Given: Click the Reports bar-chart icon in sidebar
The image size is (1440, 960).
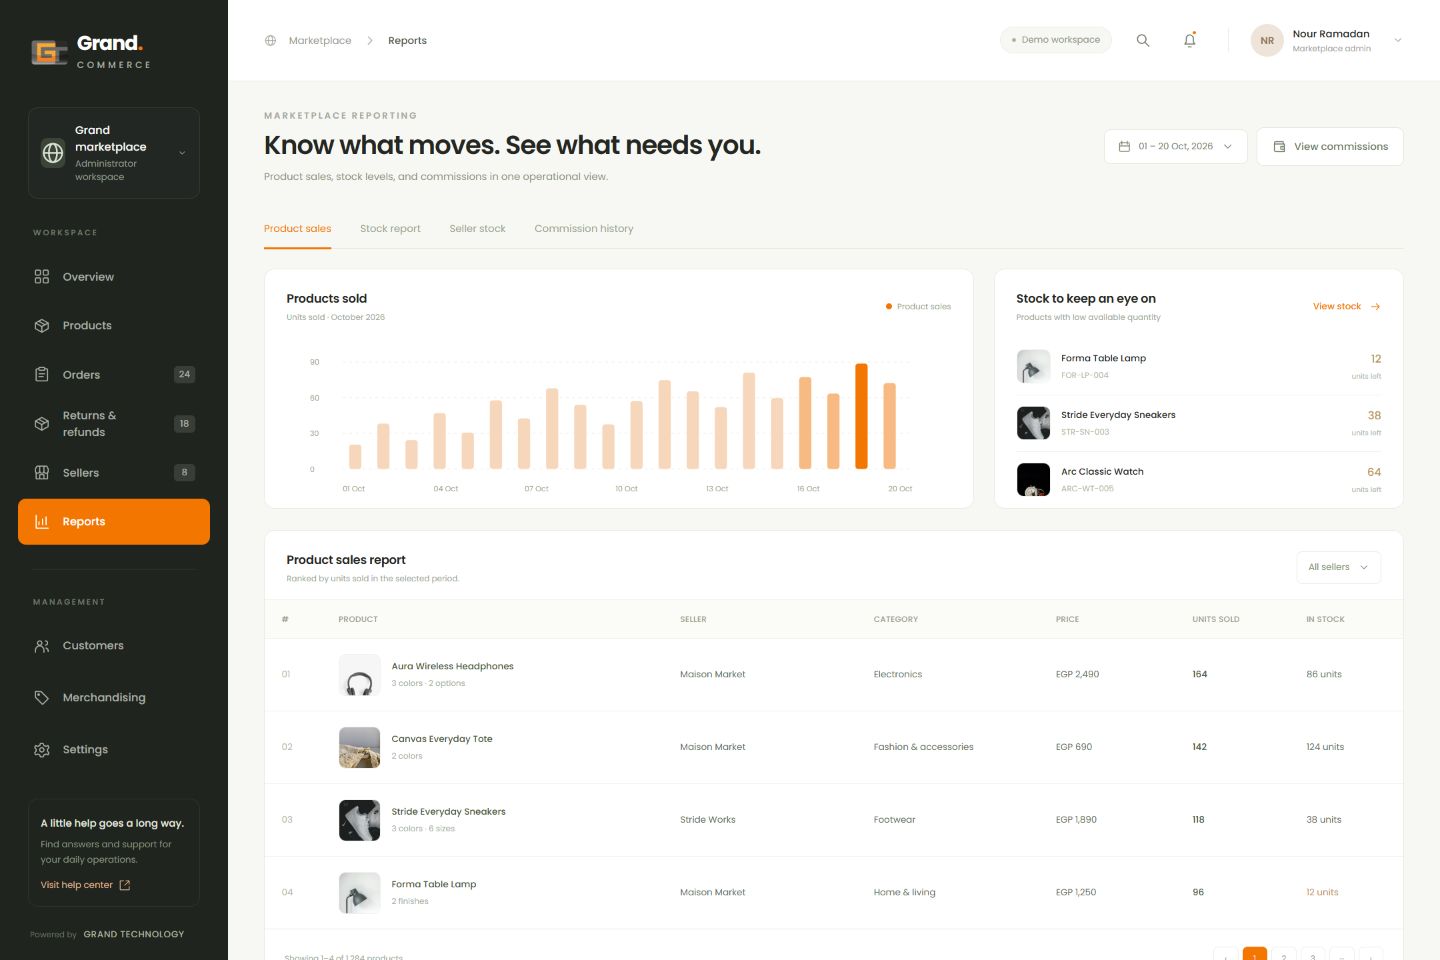Looking at the screenshot, I should click(x=42, y=522).
